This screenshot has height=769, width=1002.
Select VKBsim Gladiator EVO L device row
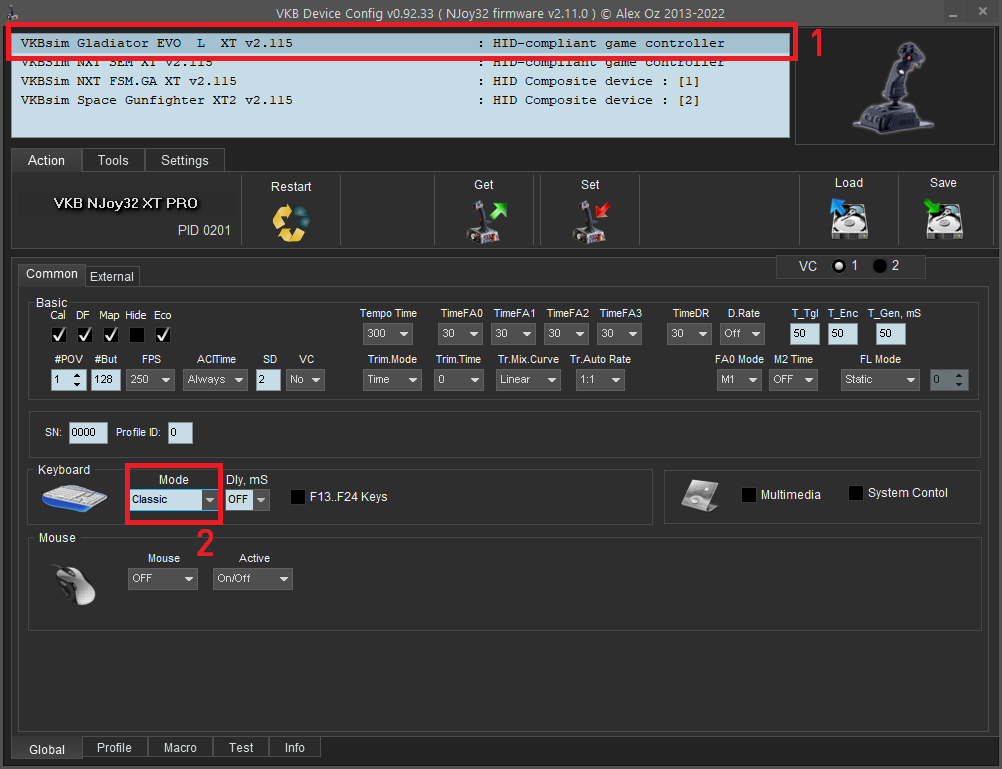point(401,43)
